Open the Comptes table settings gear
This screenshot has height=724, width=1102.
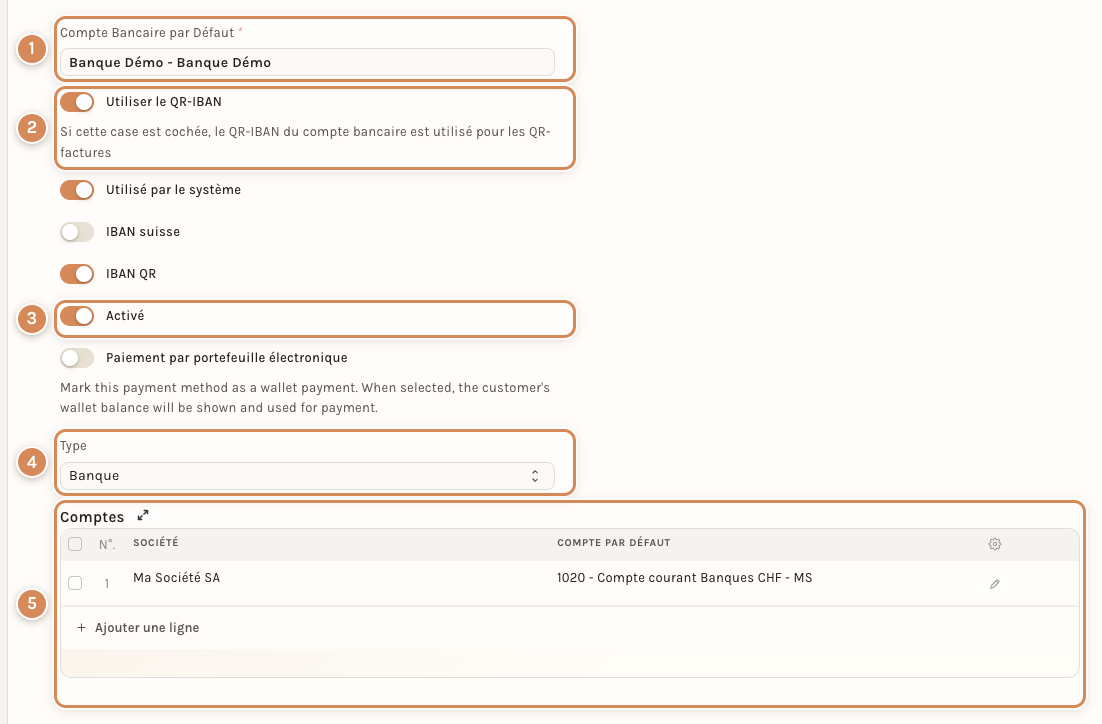pos(994,543)
